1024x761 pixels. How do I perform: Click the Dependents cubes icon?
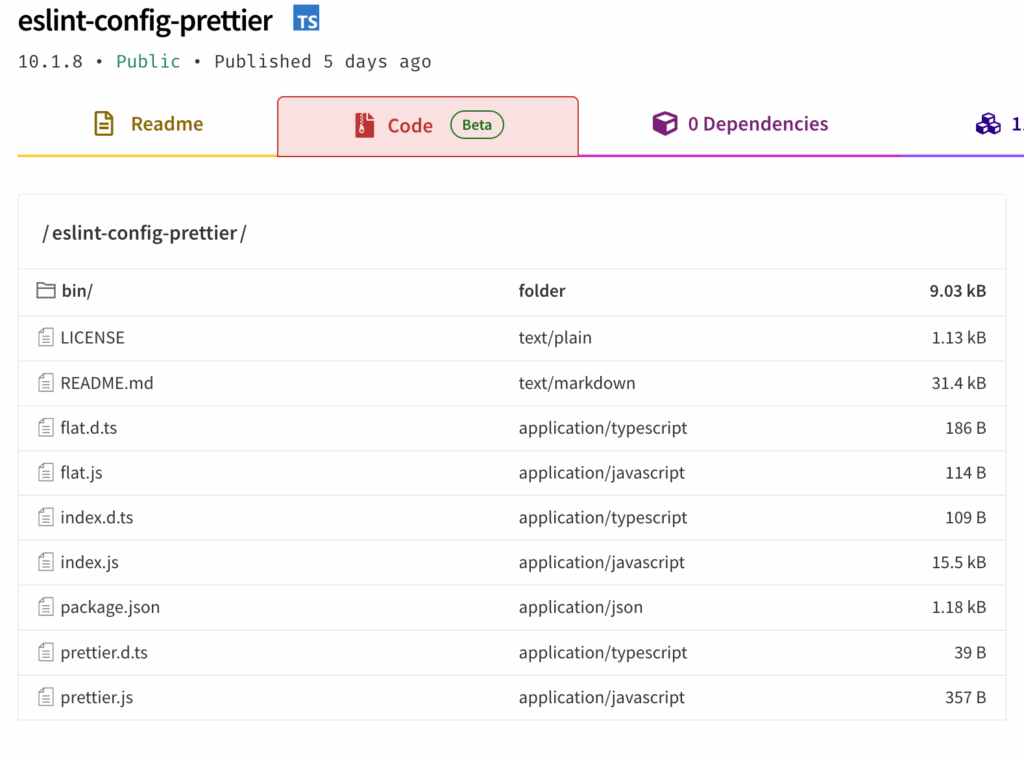click(x=988, y=124)
